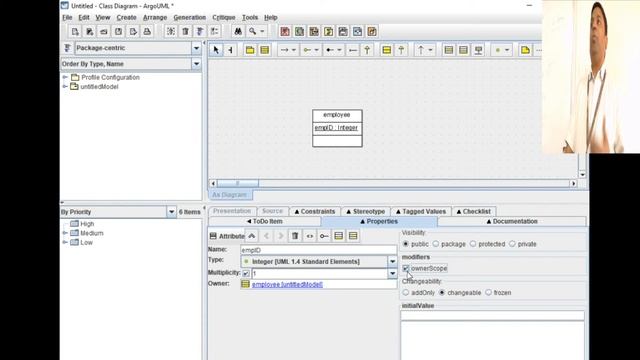Expand the untitledModel tree node
Viewport: 640px width, 360px height.
click(x=65, y=86)
